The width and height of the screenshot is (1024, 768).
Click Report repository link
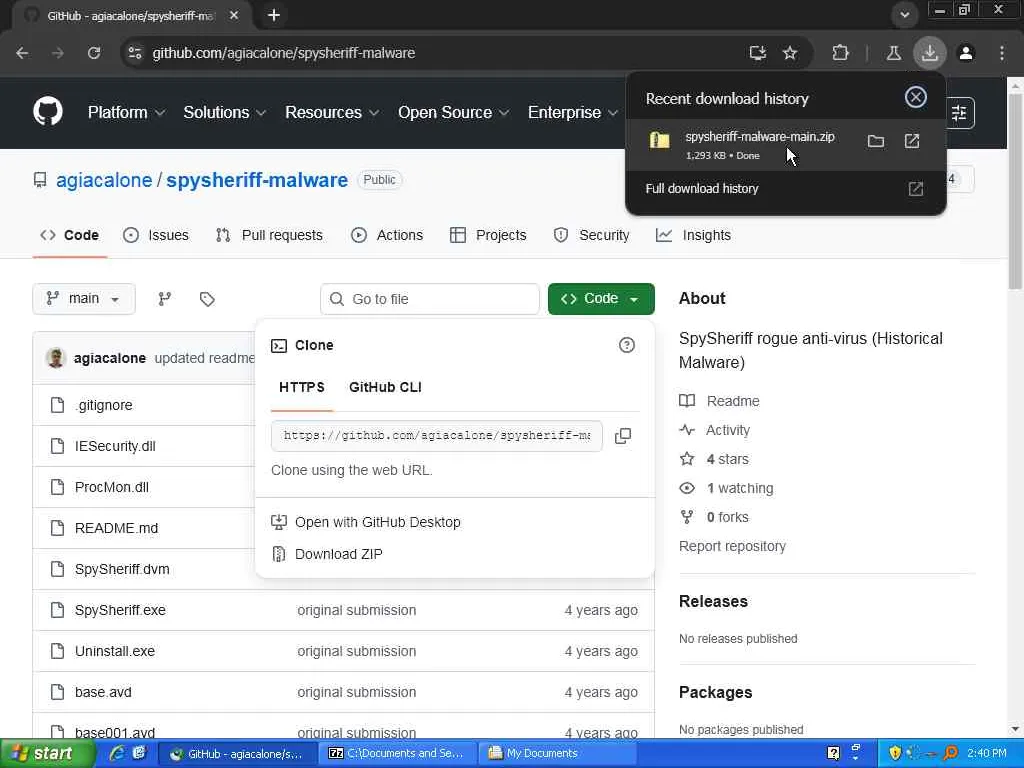click(x=732, y=546)
